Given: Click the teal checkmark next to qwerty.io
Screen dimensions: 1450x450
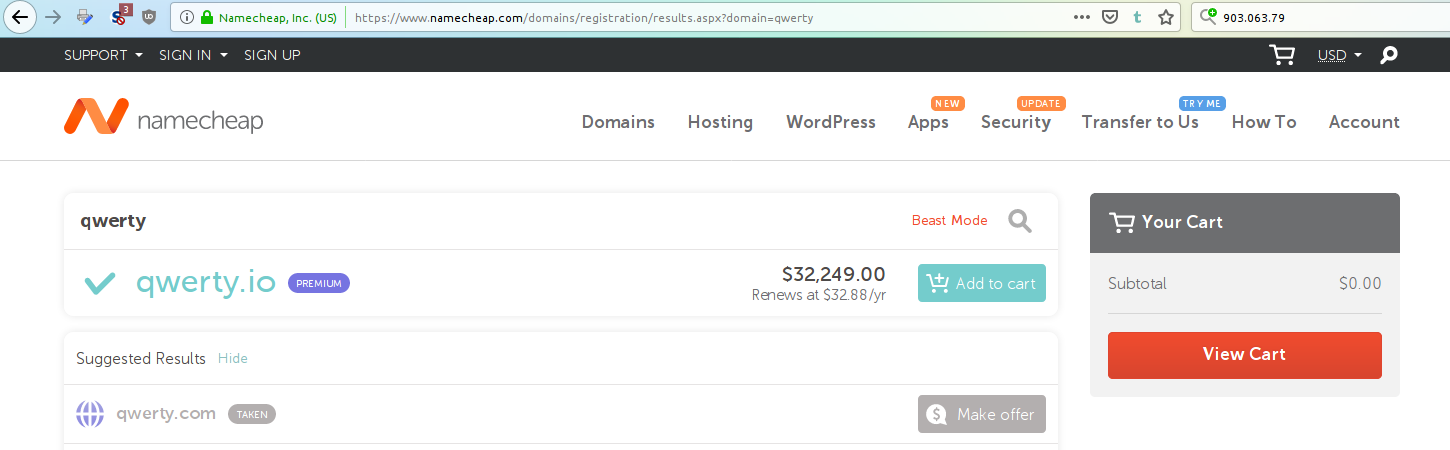Looking at the screenshot, I should (100, 283).
